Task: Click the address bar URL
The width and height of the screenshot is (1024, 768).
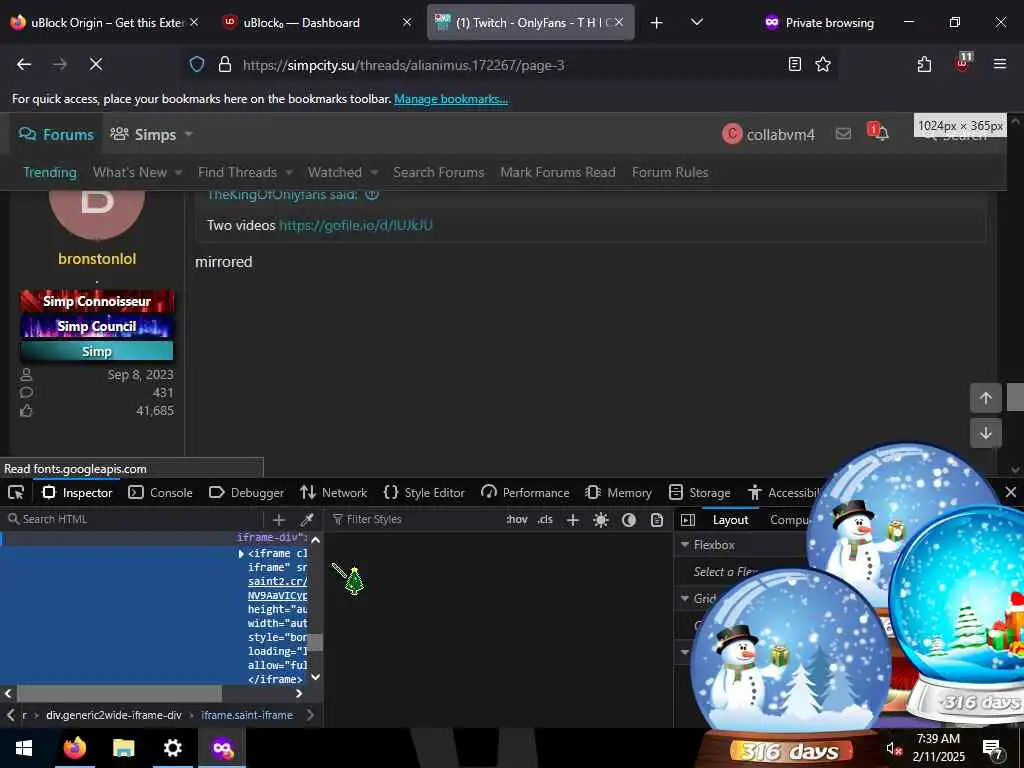Action: point(404,65)
